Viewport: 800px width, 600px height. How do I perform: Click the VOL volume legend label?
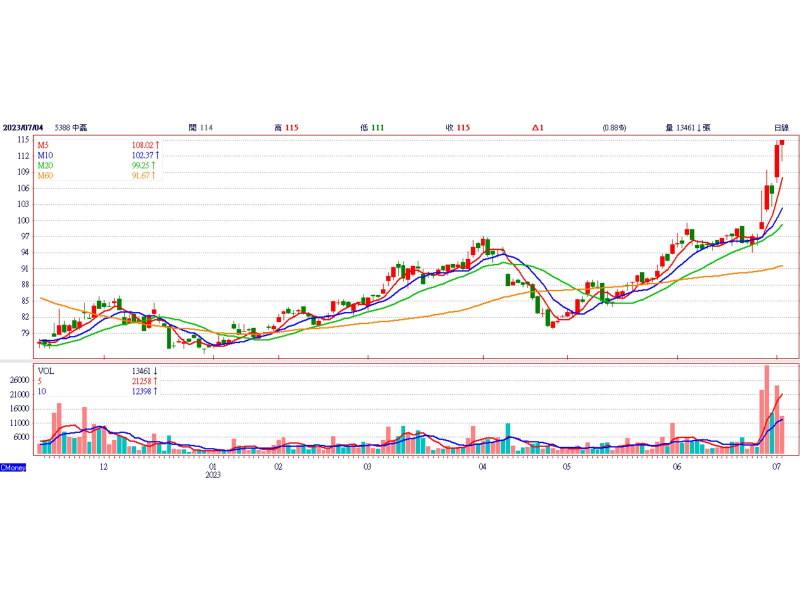tap(46, 370)
